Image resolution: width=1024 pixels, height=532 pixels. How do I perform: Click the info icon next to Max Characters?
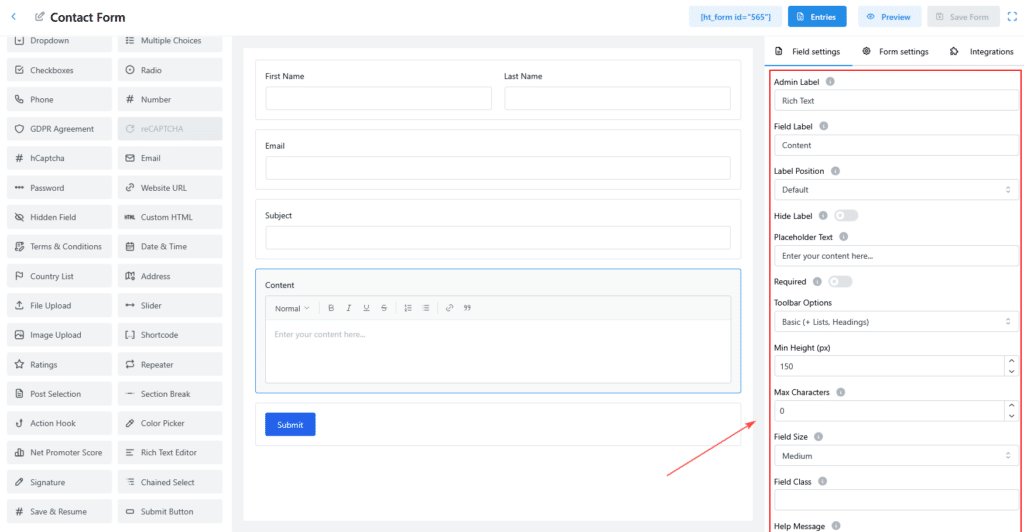(x=840, y=392)
